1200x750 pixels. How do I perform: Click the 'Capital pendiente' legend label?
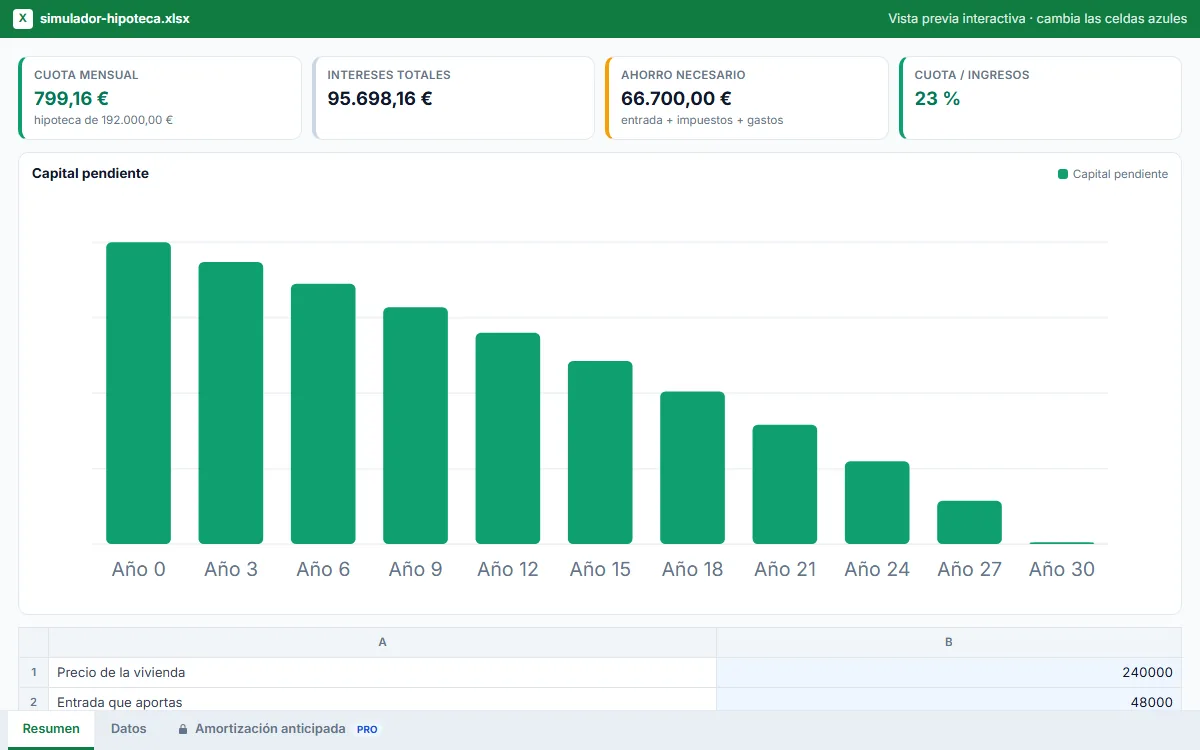pyautogui.click(x=1120, y=174)
